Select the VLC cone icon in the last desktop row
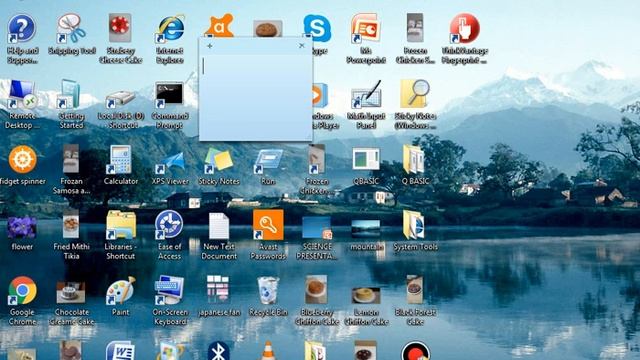640x360 pixels. coord(268,351)
